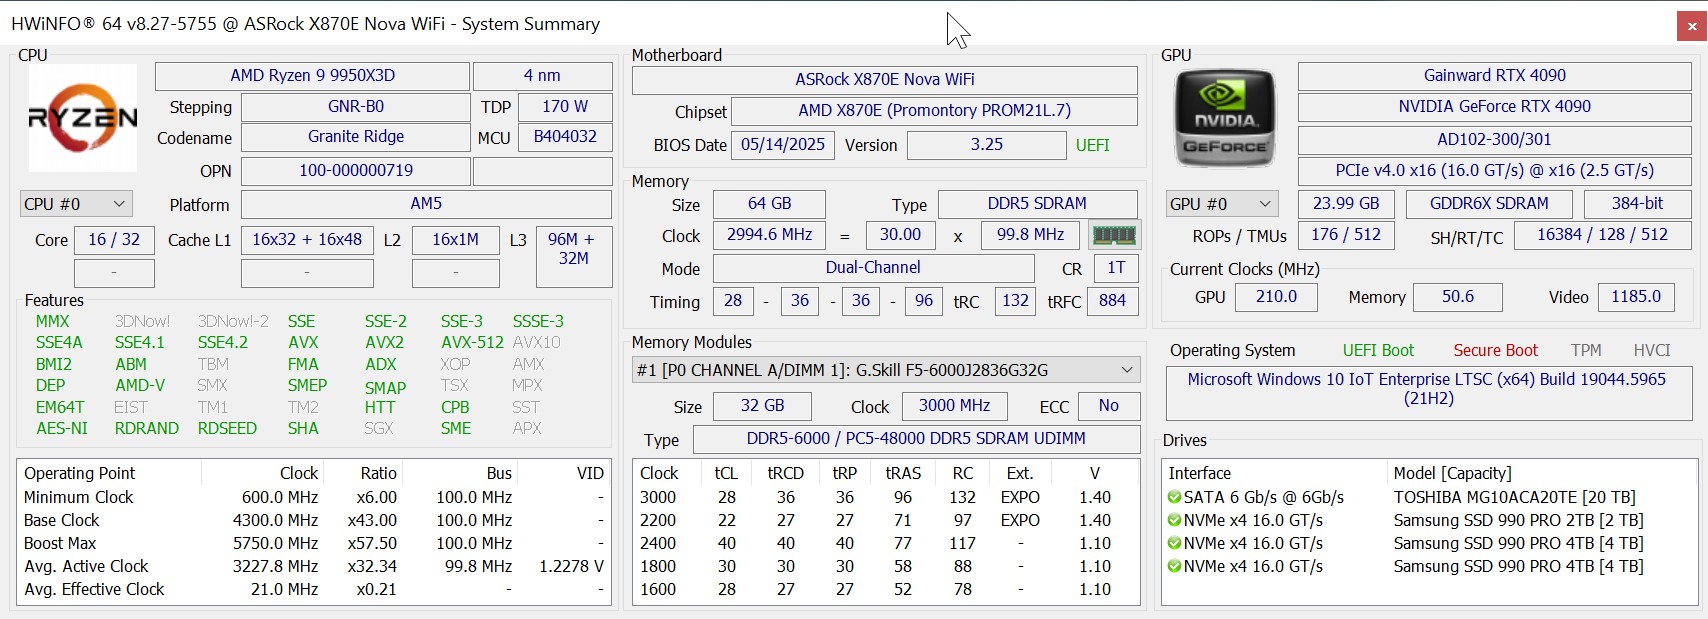Click the status icon for the Samsung 990 PRO 2TB

1174,520
